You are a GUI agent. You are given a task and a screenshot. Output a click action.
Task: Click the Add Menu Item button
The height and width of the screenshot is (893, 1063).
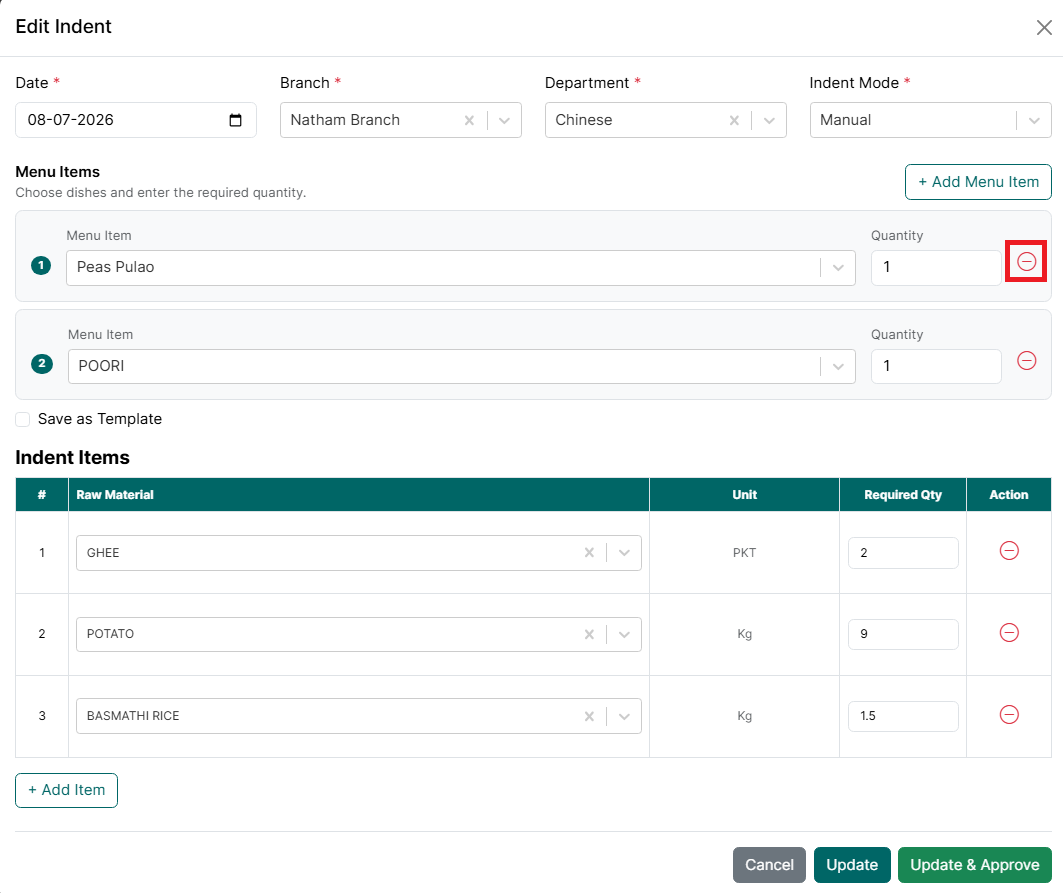978,182
